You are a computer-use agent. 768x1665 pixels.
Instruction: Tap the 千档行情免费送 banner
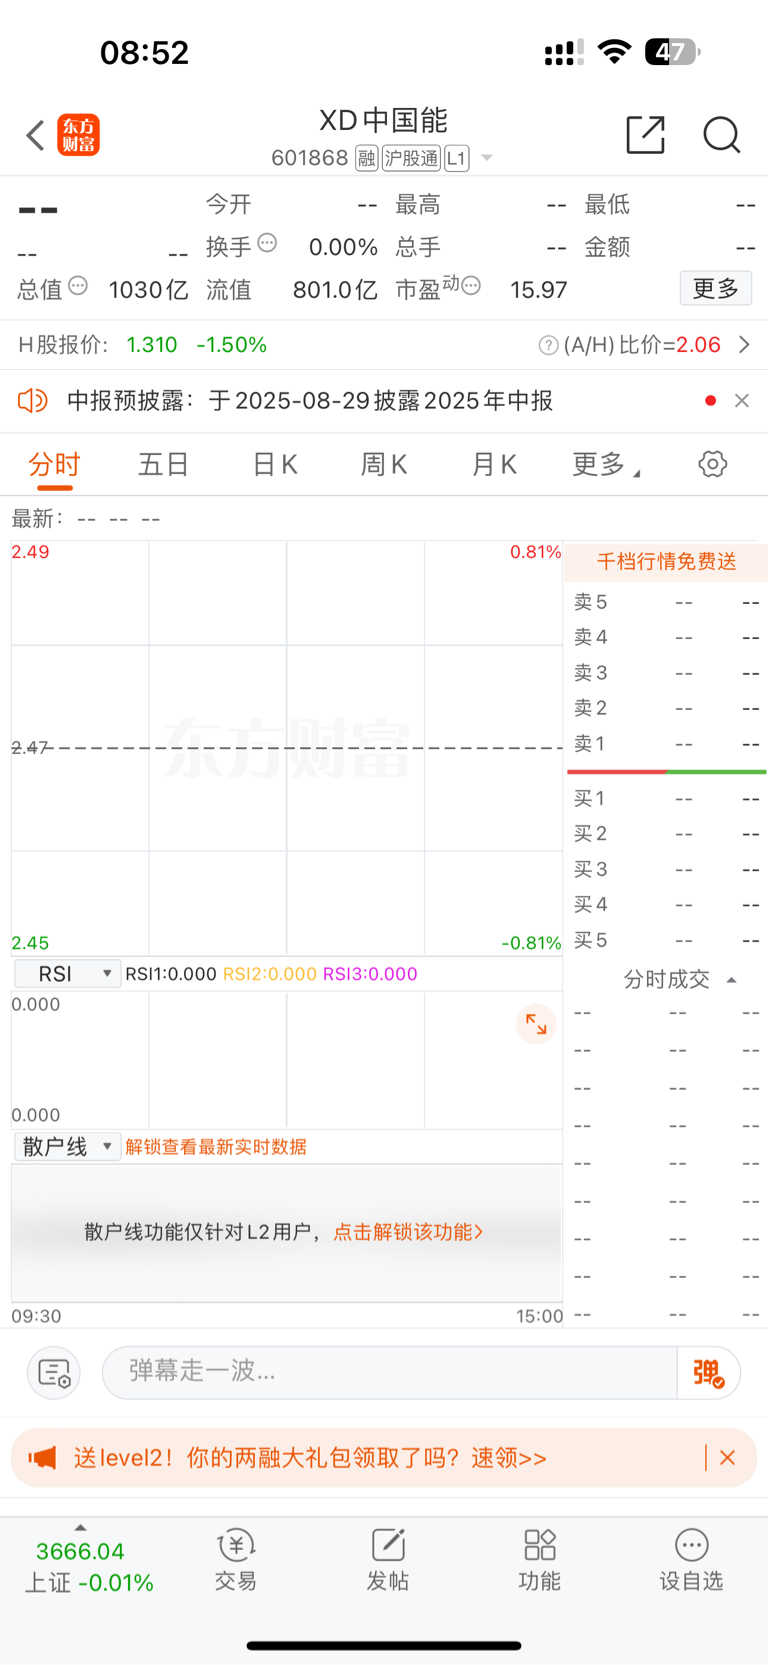click(666, 562)
